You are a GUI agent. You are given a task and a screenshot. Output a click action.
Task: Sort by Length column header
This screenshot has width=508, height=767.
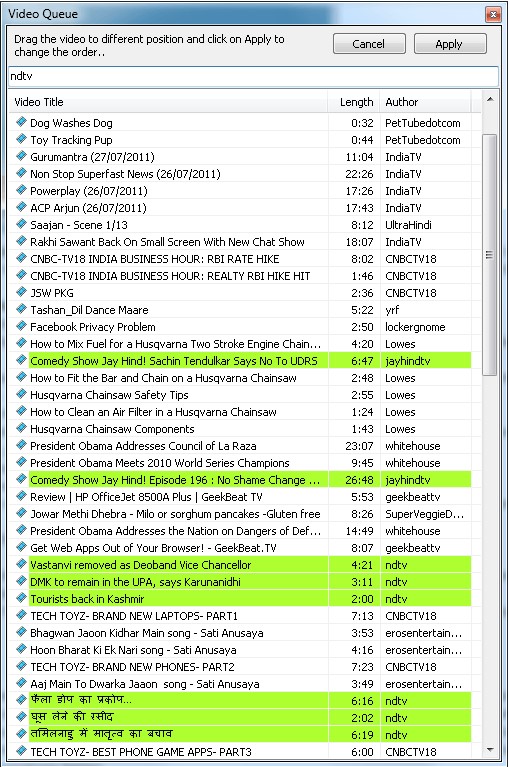pyautogui.click(x=354, y=102)
